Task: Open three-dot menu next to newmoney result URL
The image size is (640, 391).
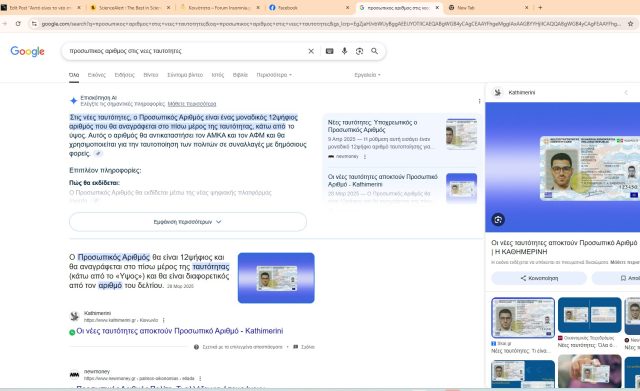Action: [200, 378]
